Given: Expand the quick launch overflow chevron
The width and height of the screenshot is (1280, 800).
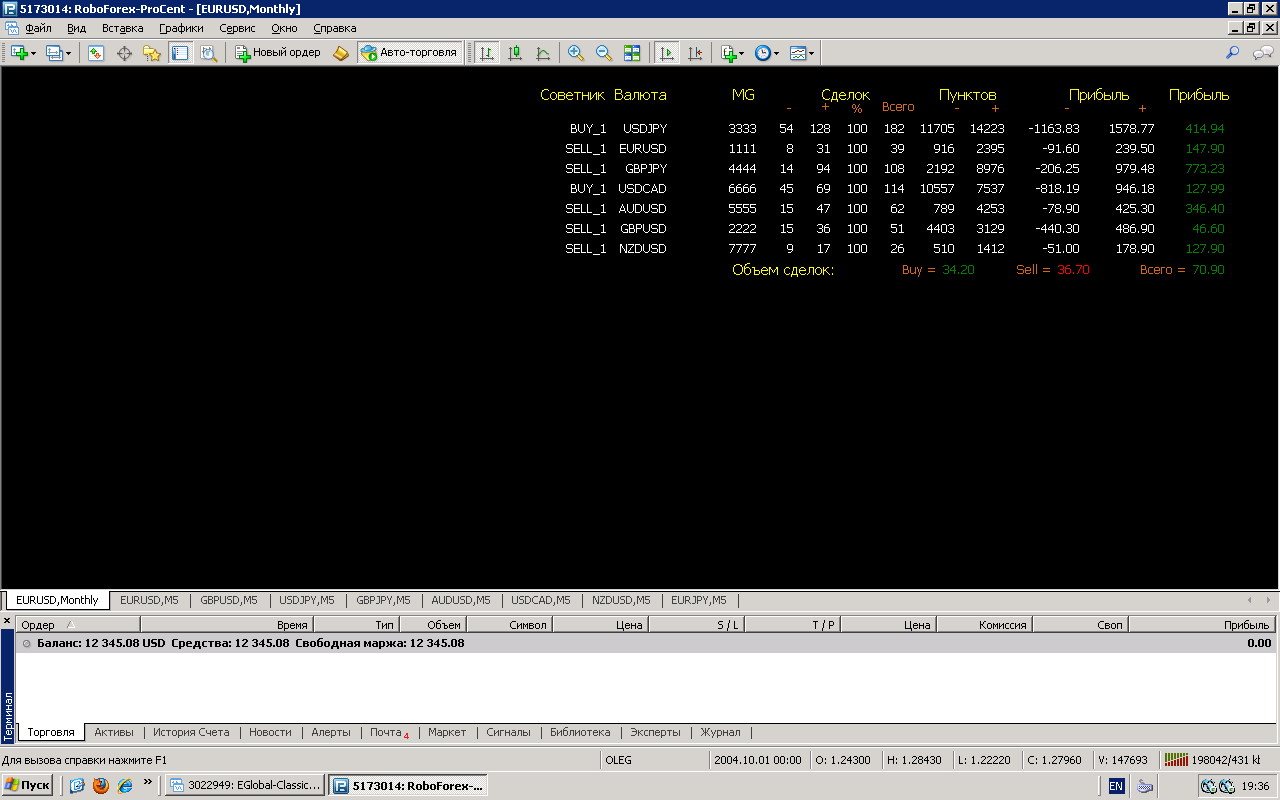Looking at the screenshot, I should click(x=147, y=782).
